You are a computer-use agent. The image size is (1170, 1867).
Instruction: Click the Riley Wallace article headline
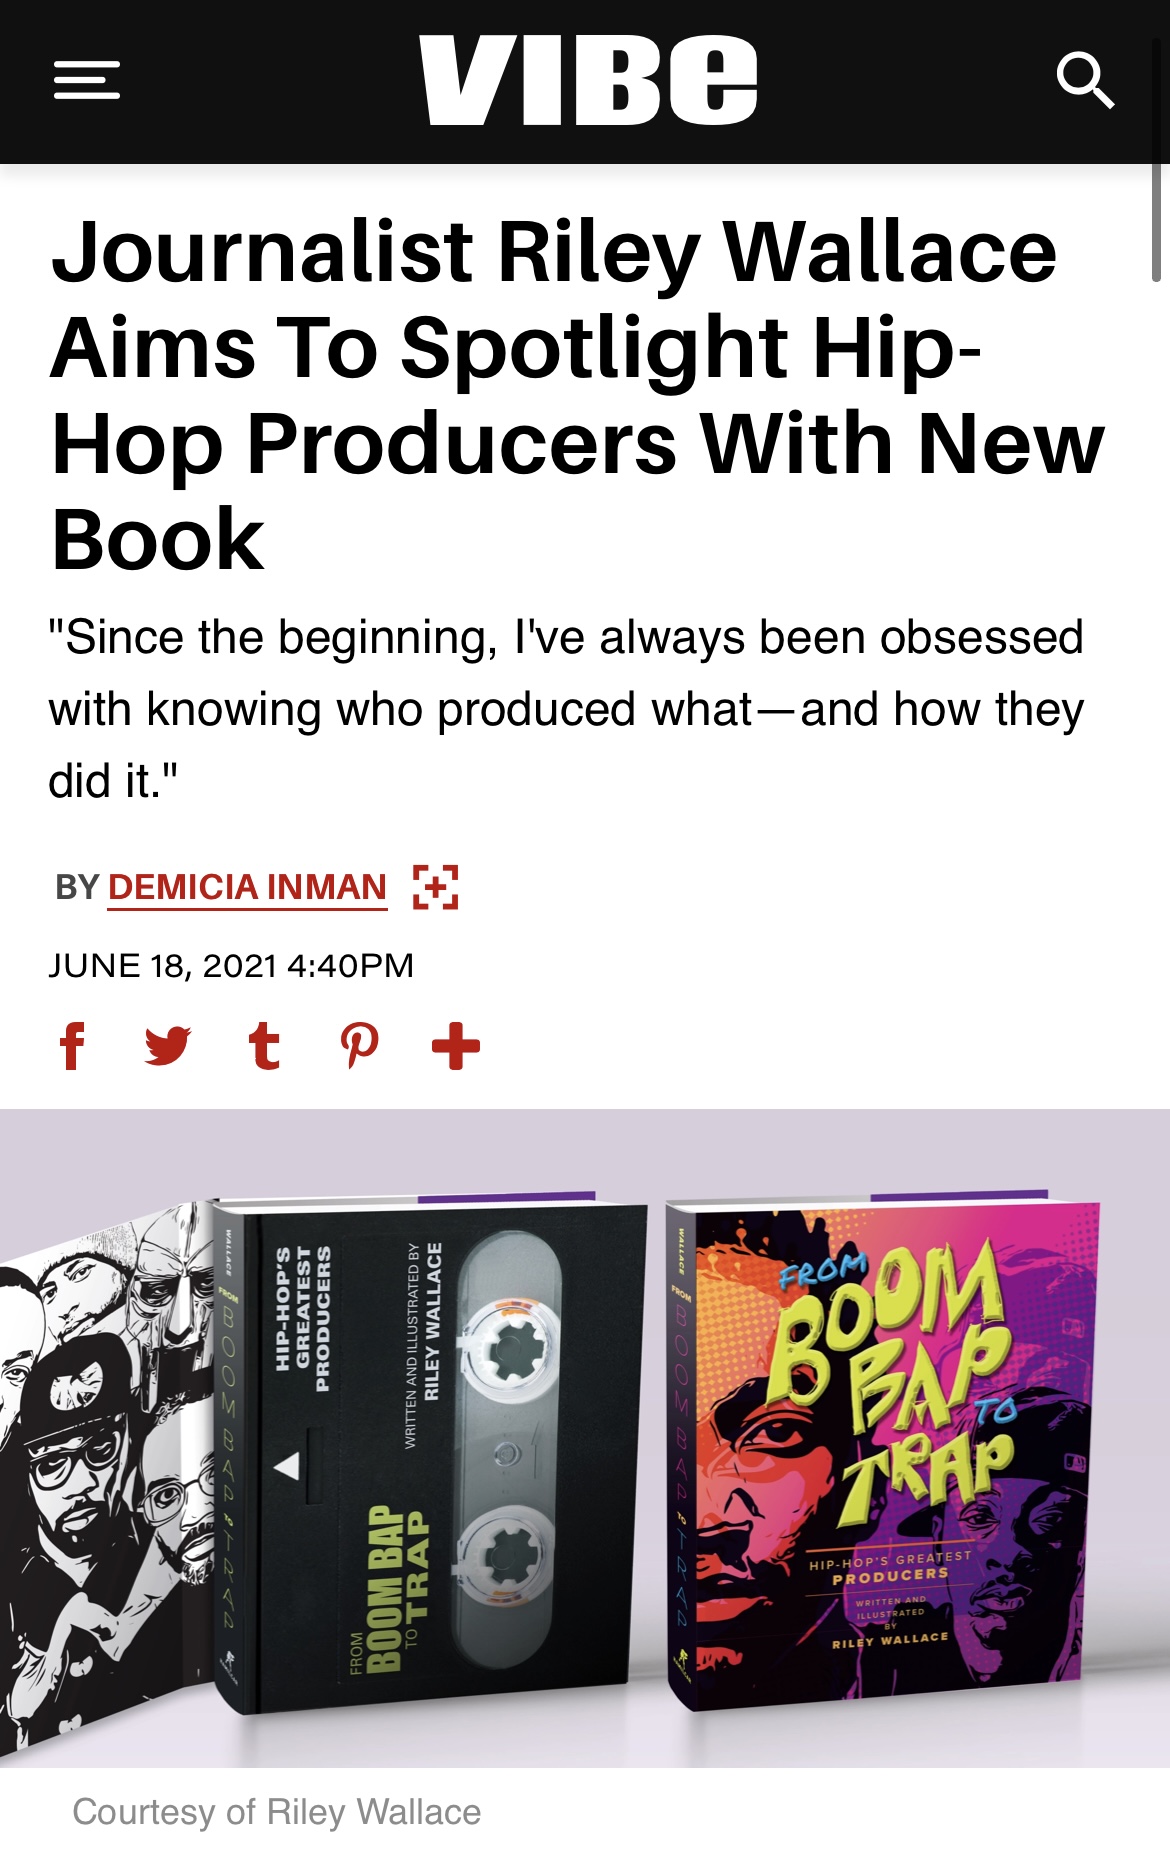(578, 394)
